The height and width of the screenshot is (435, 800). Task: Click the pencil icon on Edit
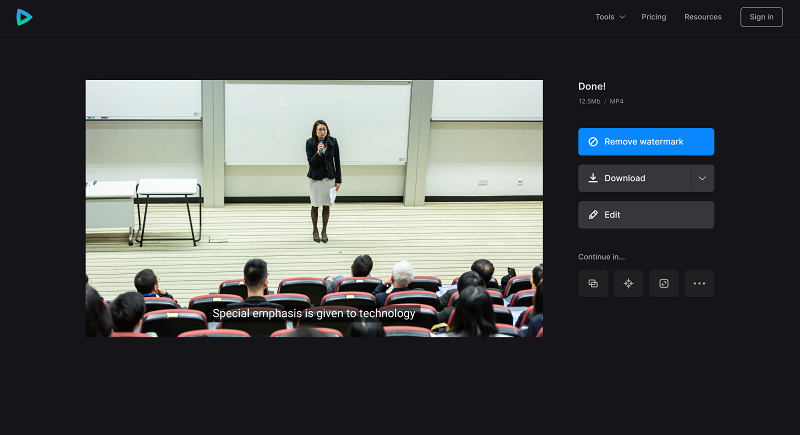pos(593,215)
